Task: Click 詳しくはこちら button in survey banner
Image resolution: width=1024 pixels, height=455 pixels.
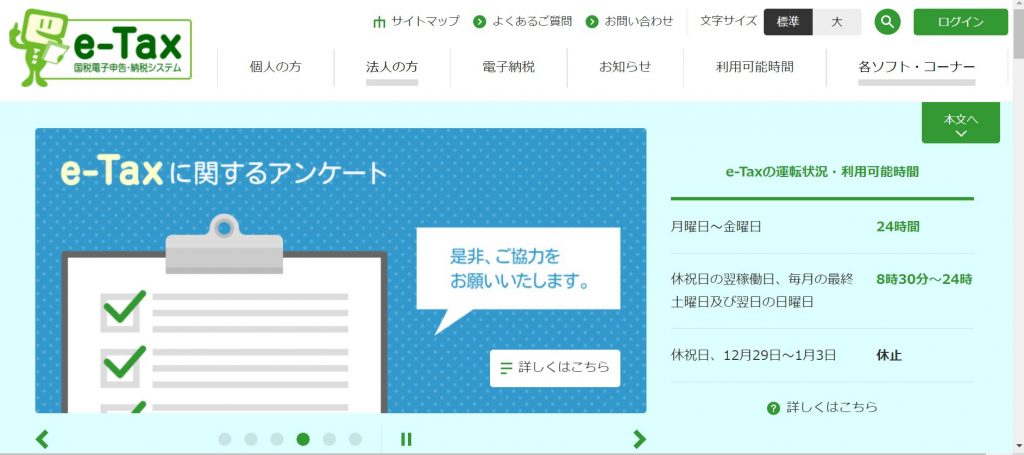Action: tap(555, 368)
